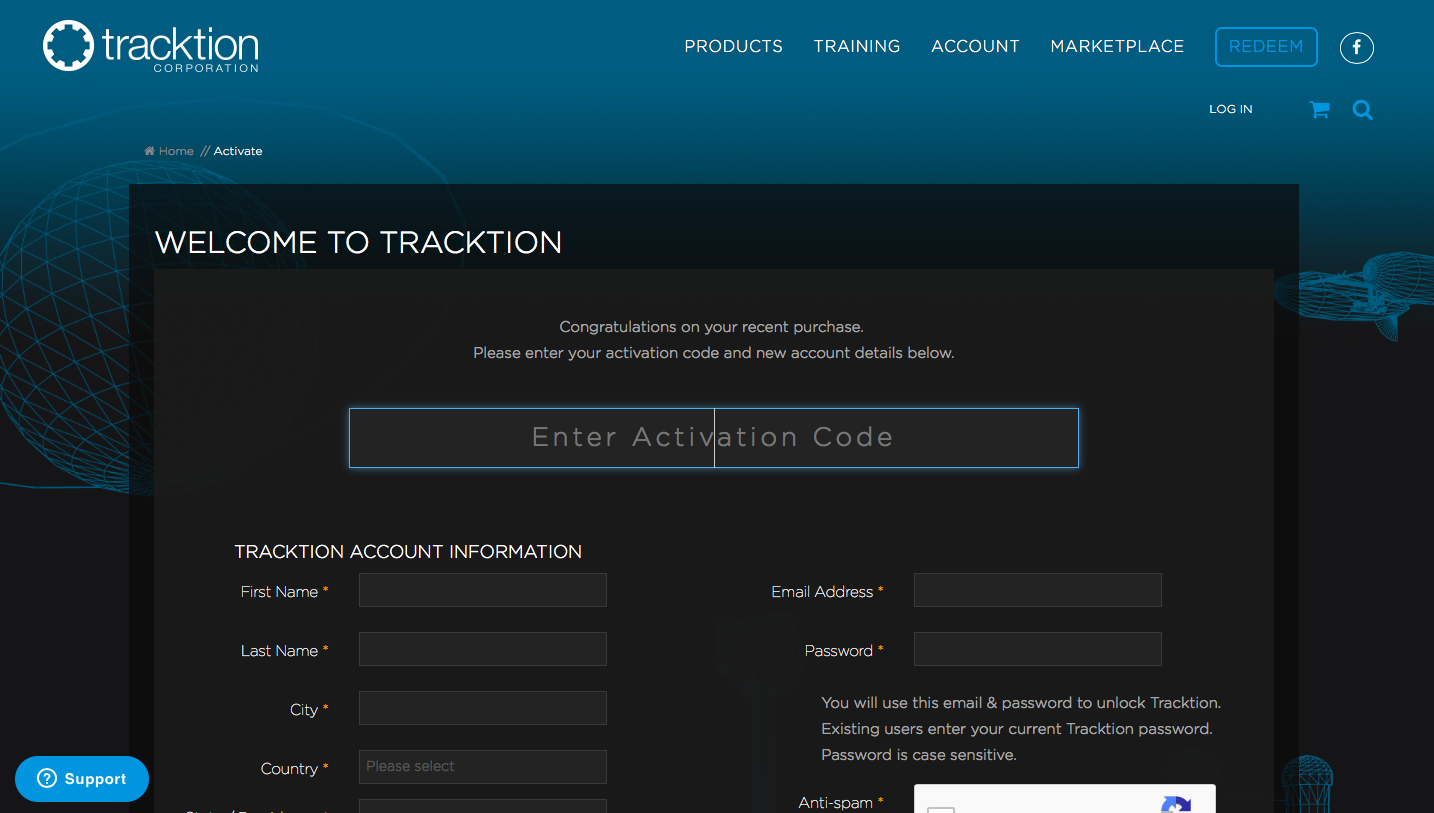Viewport: 1434px width, 813px height.
Task: Open the PRODUCTS menu
Action: tap(733, 47)
